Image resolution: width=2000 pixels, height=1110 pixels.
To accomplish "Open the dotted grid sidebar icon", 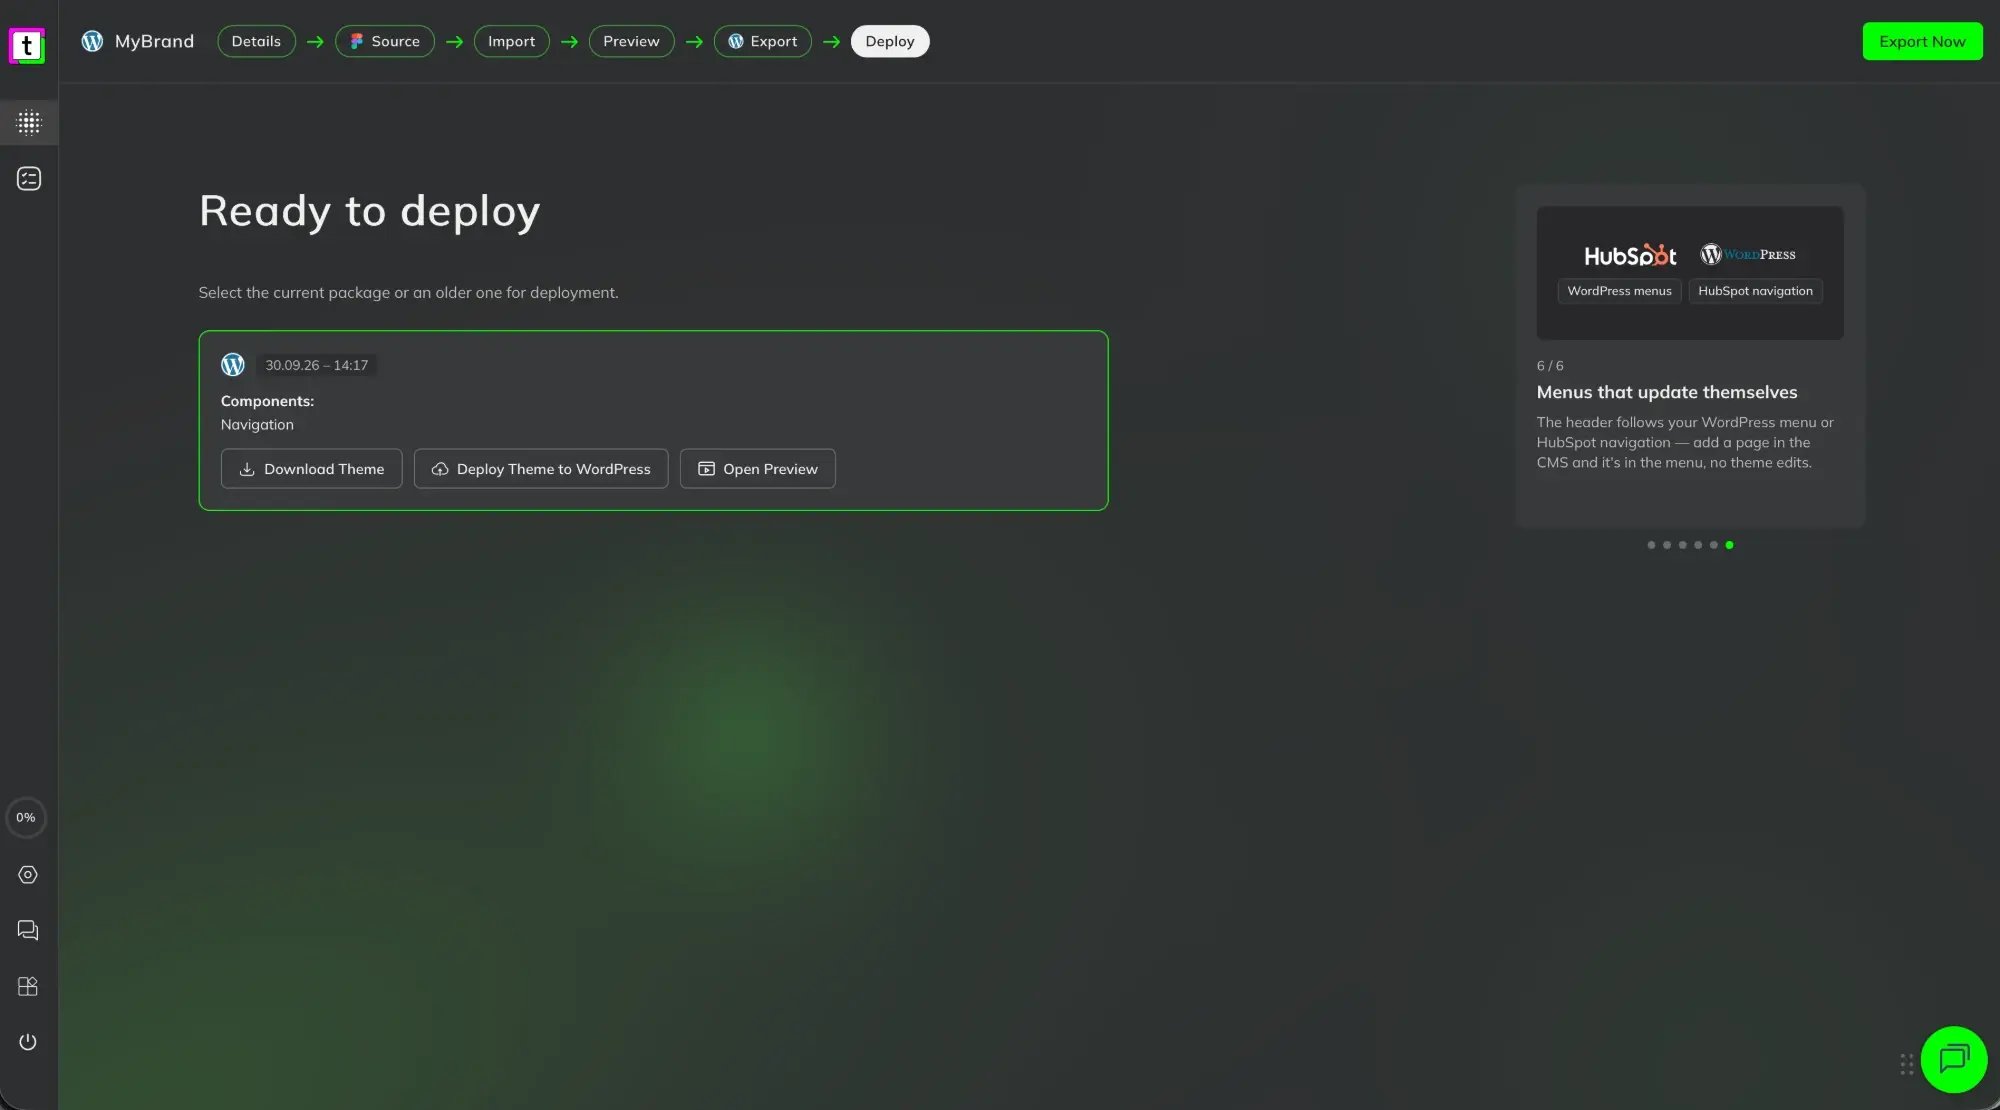I will click(29, 122).
